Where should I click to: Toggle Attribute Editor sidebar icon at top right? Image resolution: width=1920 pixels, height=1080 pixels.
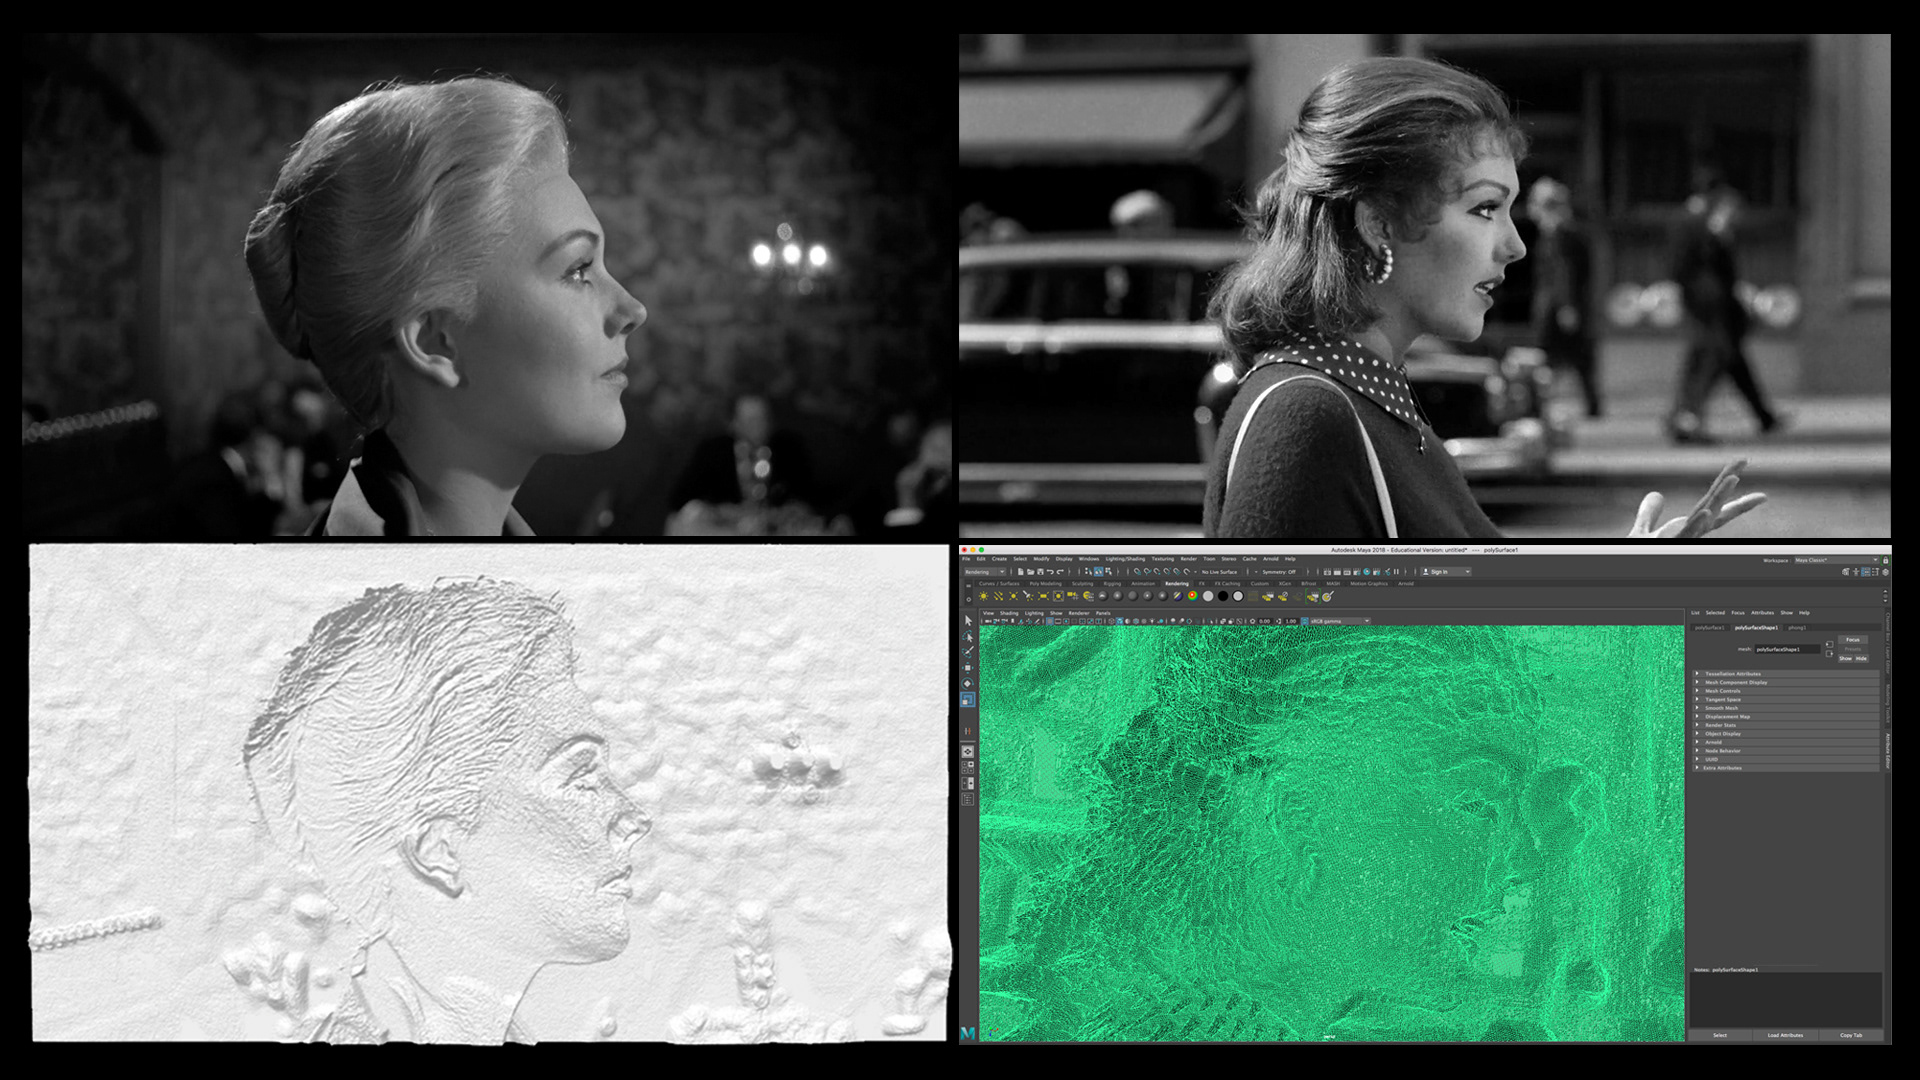click(x=1866, y=572)
